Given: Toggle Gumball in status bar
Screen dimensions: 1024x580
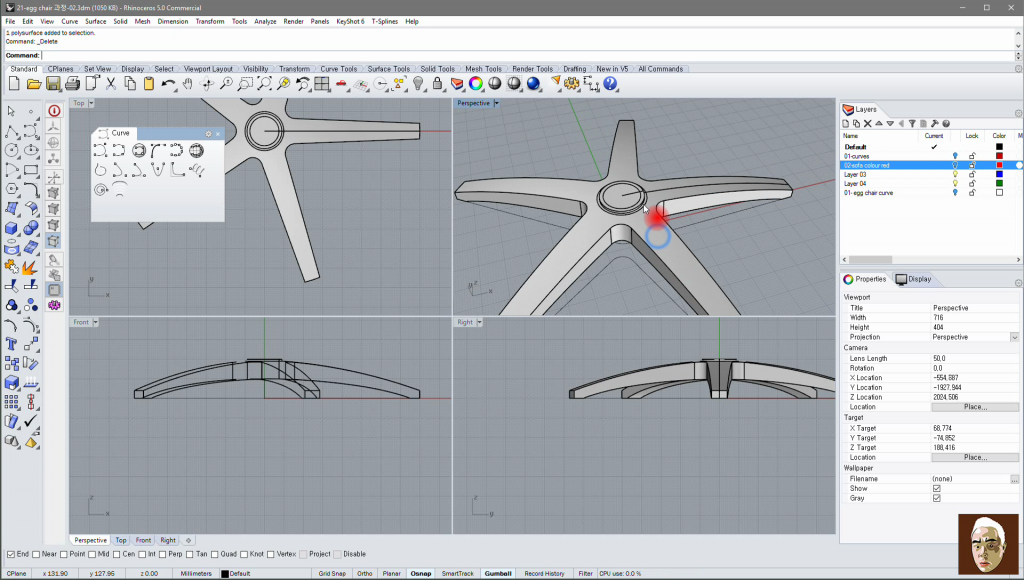Looking at the screenshot, I should pos(498,573).
